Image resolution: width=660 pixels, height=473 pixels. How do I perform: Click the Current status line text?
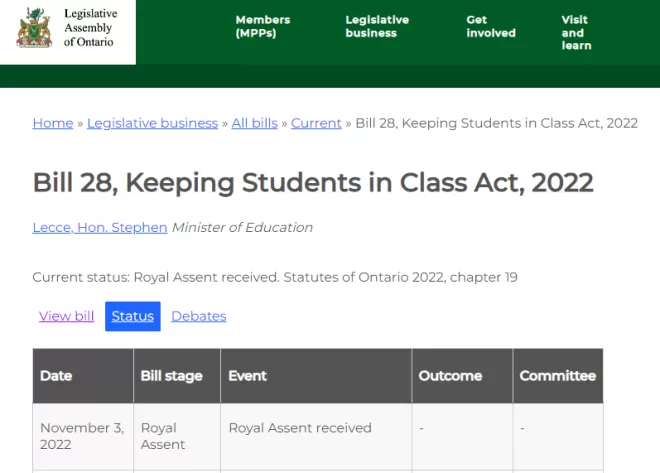pos(275,277)
